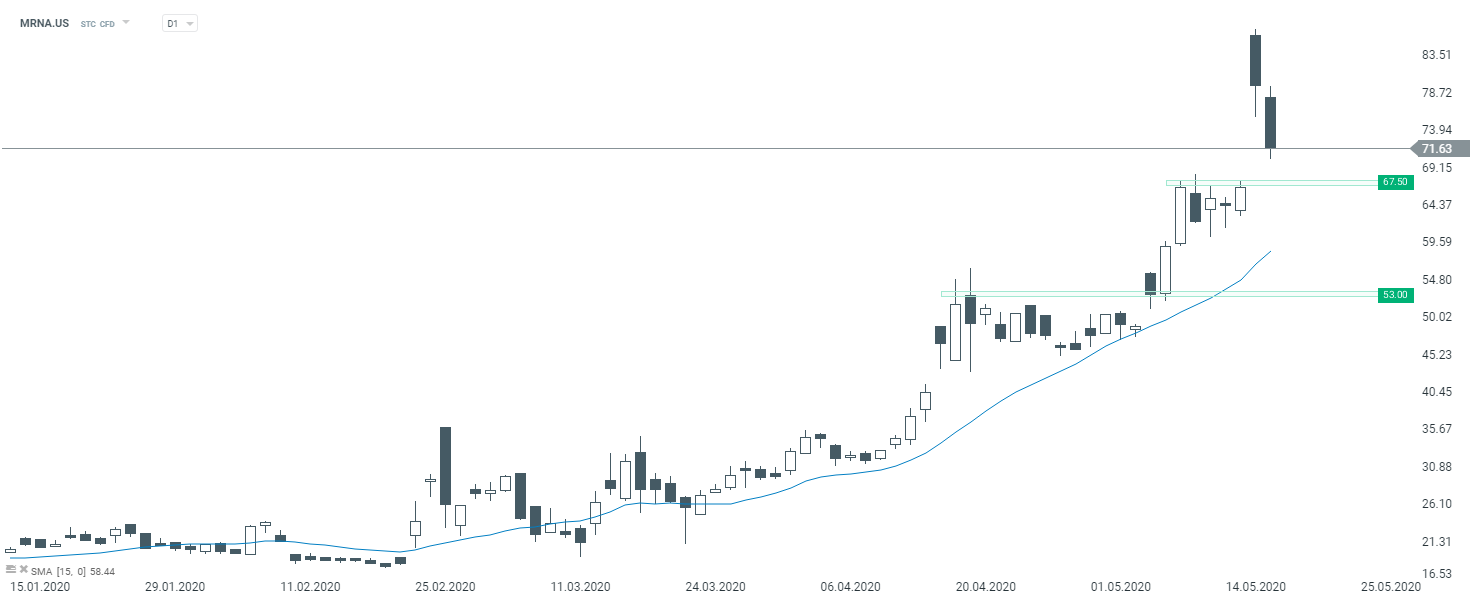Open the D1 timeframe dropdown

[x=179, y=23]
